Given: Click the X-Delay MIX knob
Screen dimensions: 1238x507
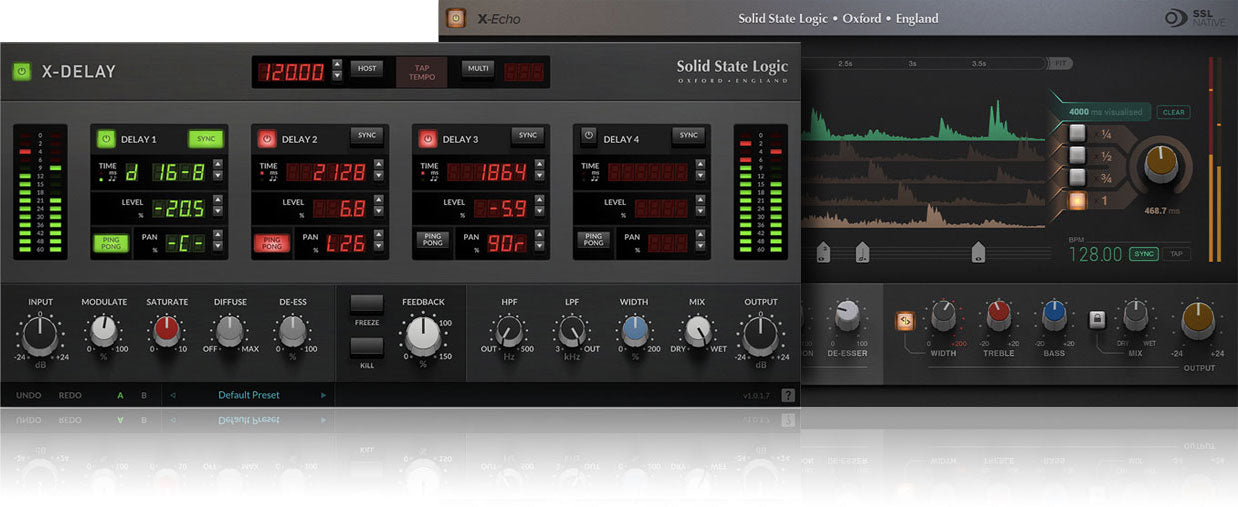Looking at the screenshot, I should click(x=697, y=331).
